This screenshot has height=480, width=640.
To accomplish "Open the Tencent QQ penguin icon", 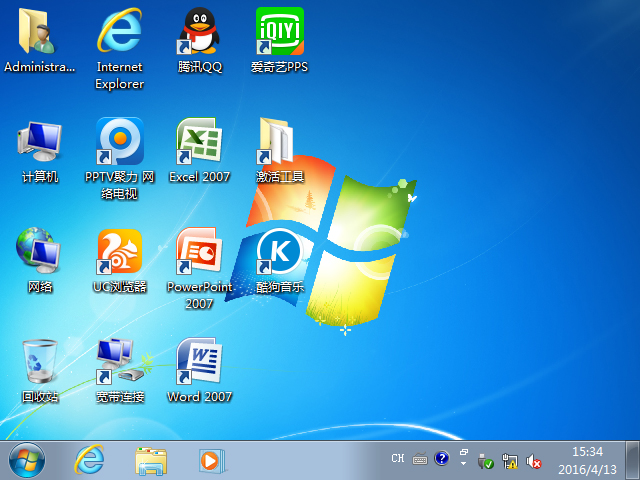I will [x=199, y=40].
